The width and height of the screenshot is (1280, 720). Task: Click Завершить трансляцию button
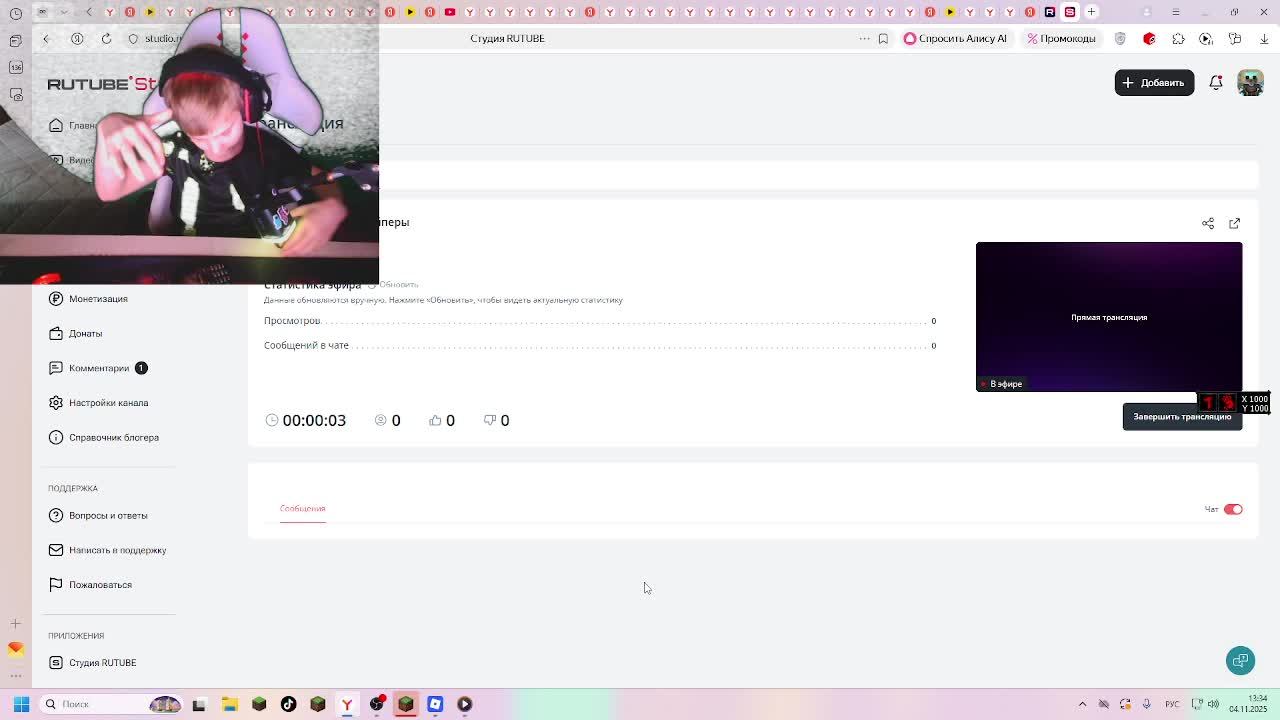1182,417
